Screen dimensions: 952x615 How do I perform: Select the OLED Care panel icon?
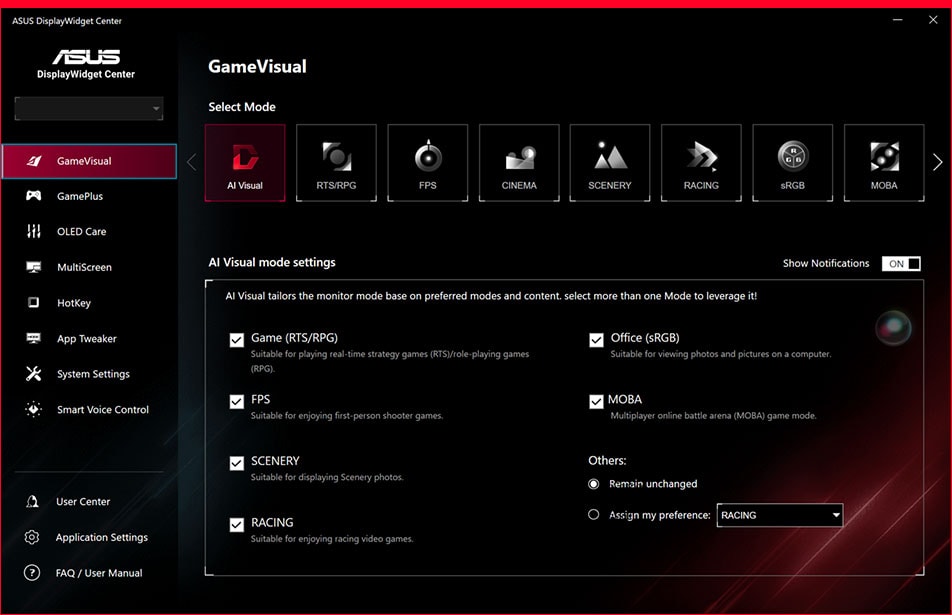point(34,231)
